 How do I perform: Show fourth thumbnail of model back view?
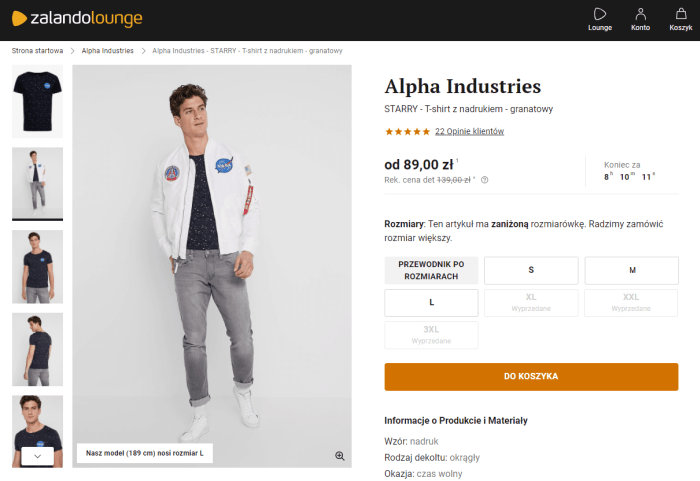[x=37, y=349]
